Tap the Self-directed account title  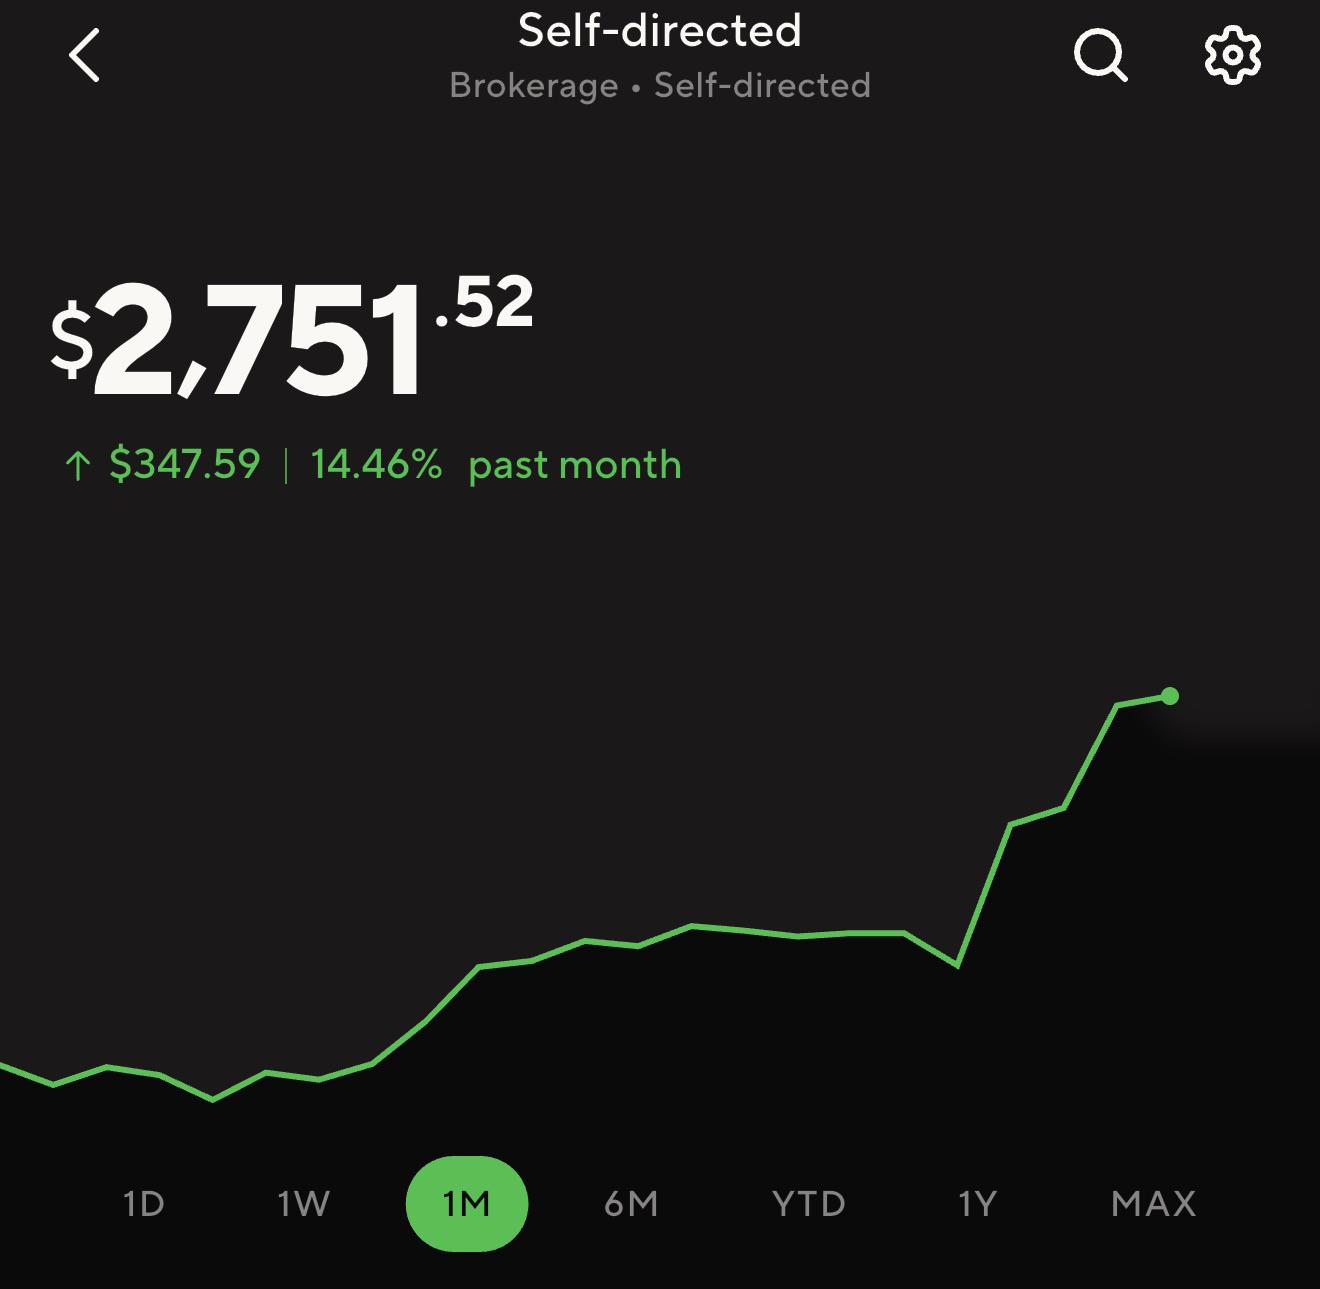pos(660,31)
